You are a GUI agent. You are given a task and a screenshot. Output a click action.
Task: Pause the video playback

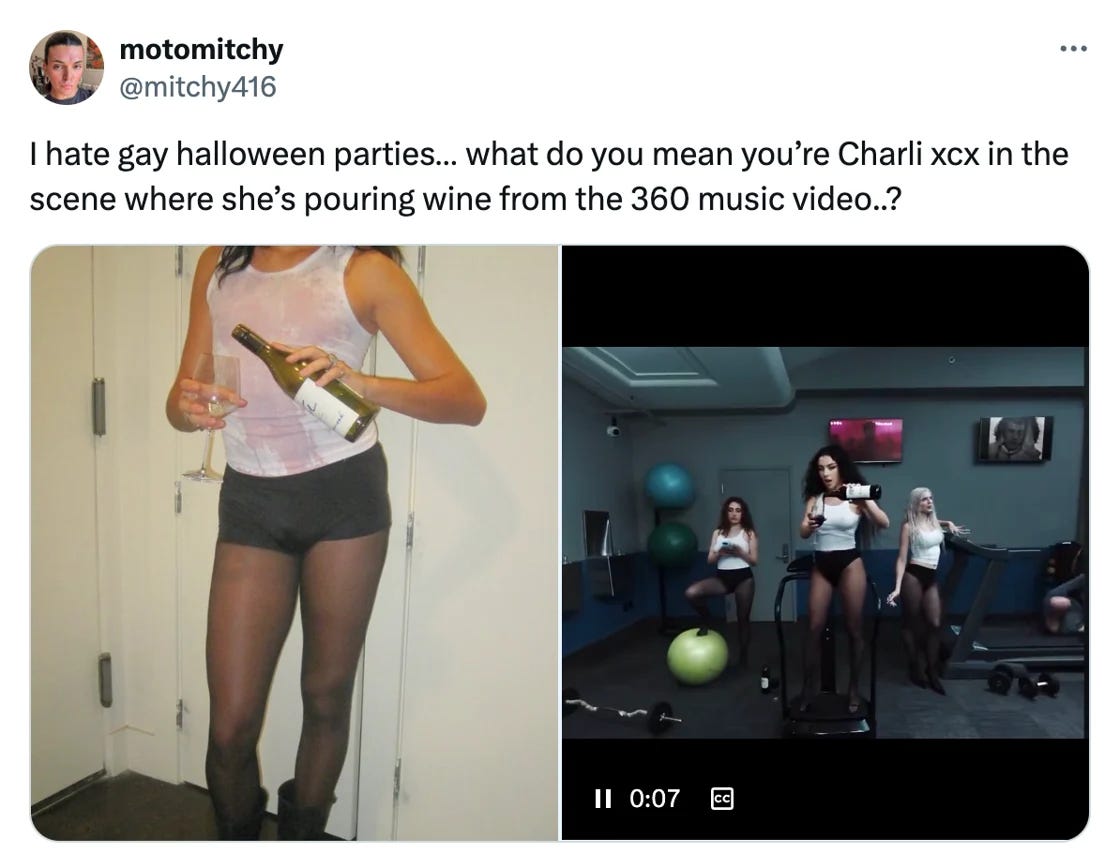pos(603,798)
